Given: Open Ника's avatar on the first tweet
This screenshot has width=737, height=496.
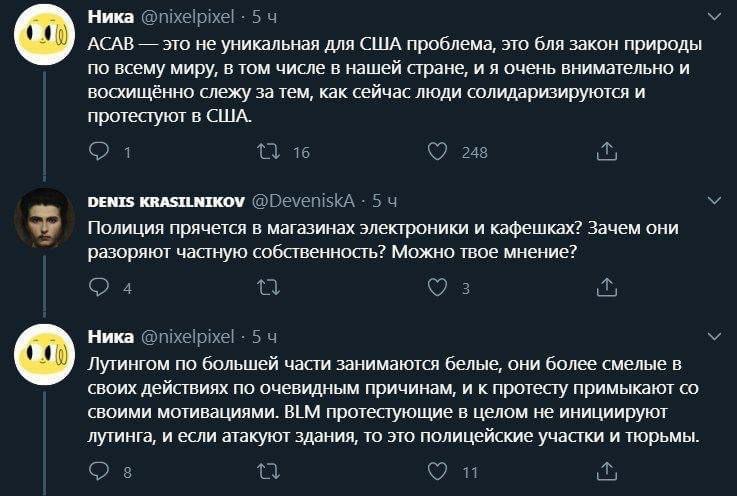Looking at the screenshot, I should click(44, 34).
